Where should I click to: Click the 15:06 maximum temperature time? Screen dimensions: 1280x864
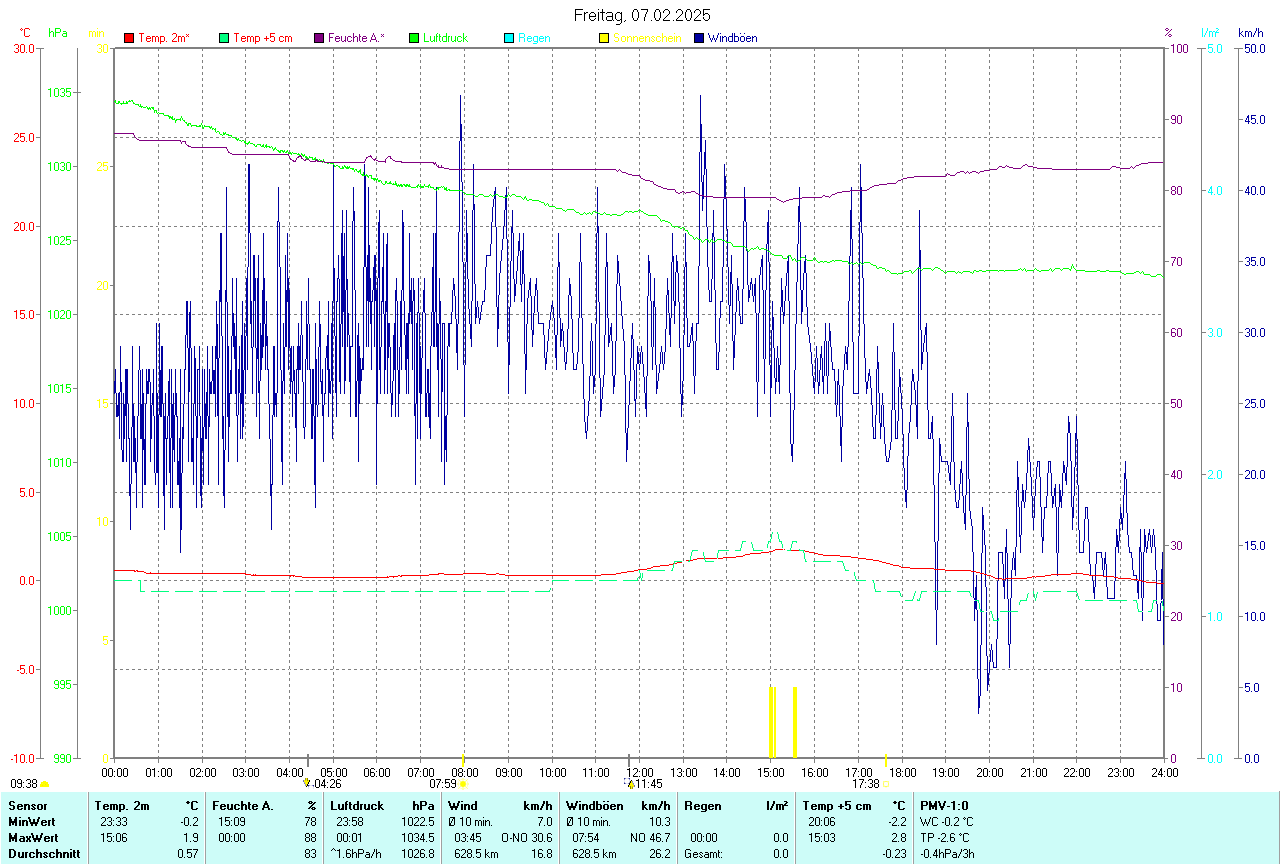coord(113,837)
